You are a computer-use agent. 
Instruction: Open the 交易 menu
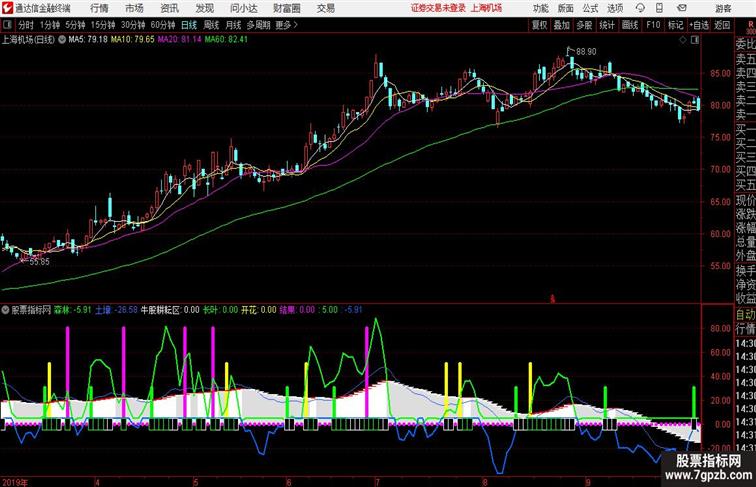coord(325,8)
